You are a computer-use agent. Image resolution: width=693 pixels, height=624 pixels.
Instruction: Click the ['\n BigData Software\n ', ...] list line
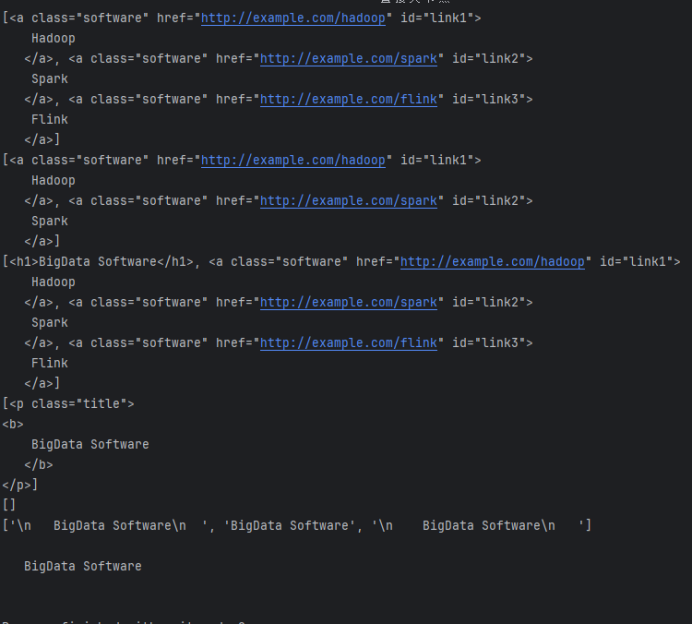[x=297, y=525]
